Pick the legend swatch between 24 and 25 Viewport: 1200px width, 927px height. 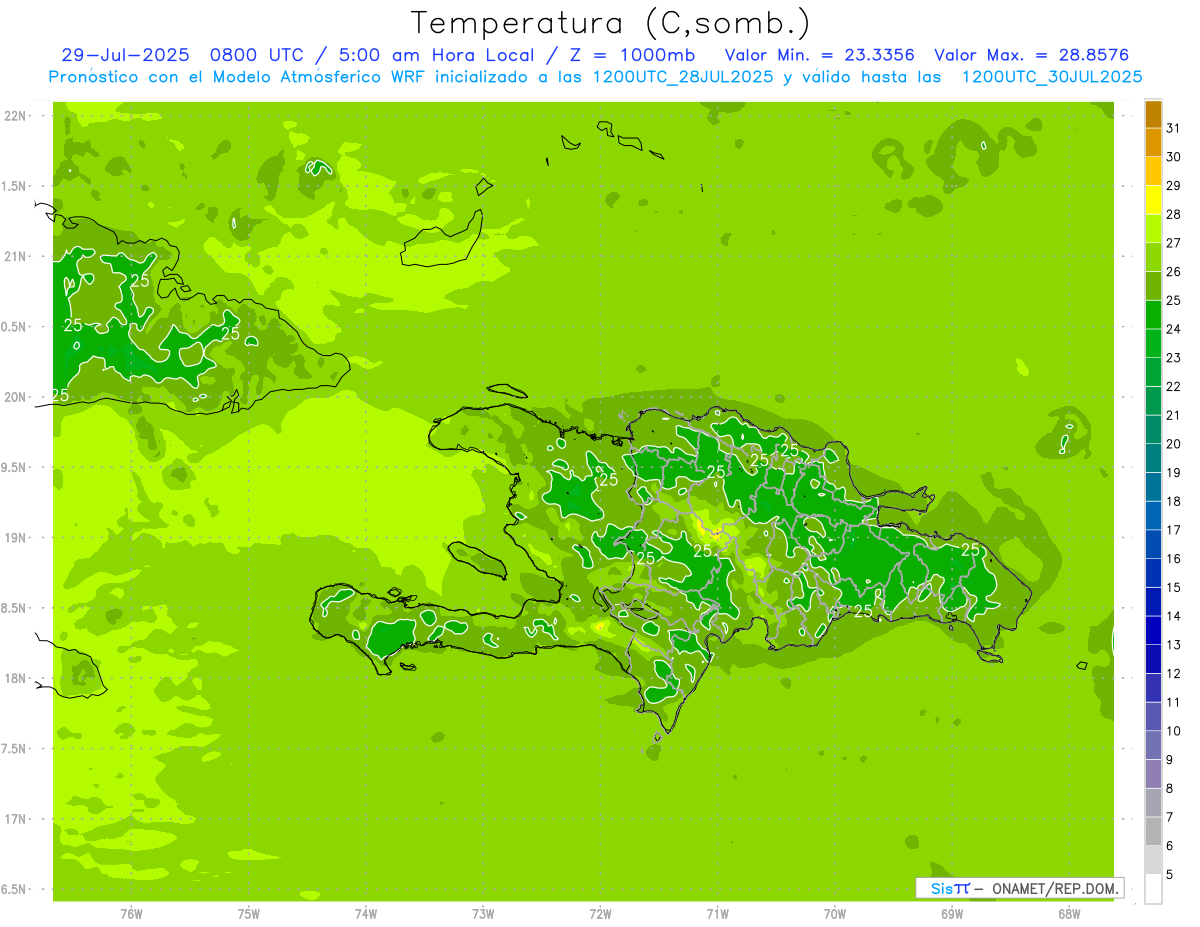1153,315
